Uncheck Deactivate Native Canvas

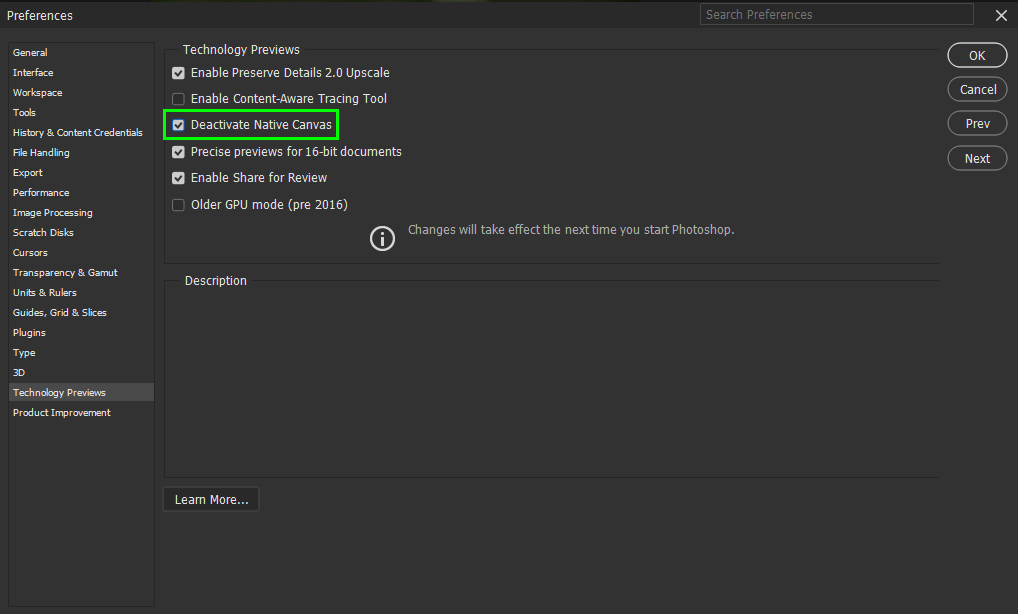pyautogui.click(x=178, y=125)
